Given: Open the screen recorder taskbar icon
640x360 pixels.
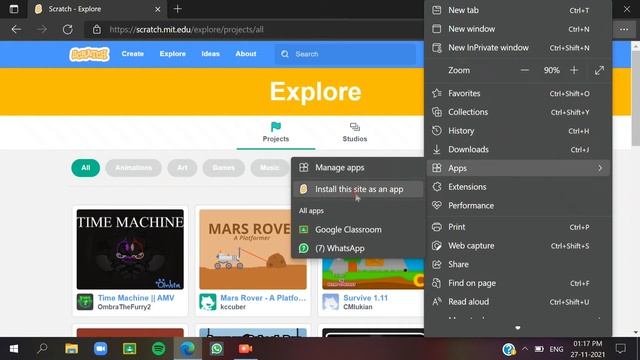Looking at the screenshot, I should pos(245,349).
